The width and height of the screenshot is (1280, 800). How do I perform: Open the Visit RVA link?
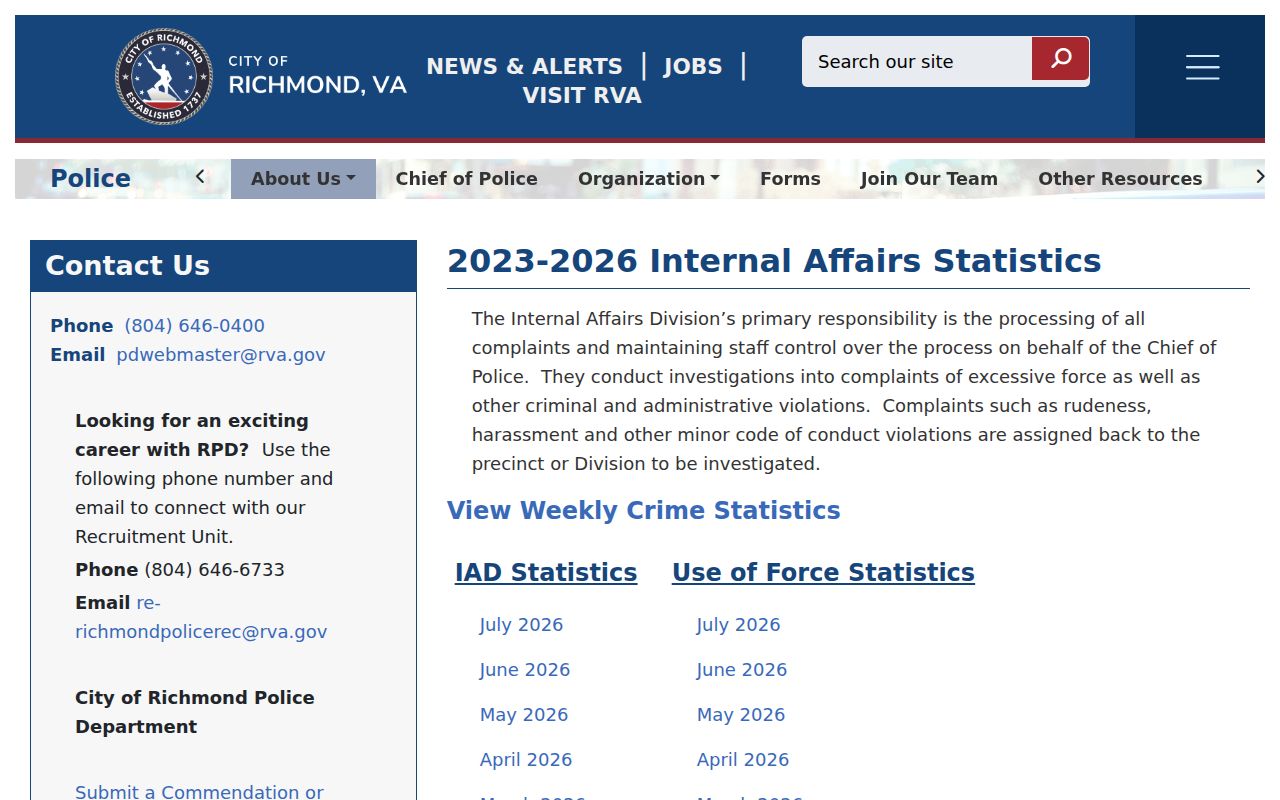(x=582, y=95)
